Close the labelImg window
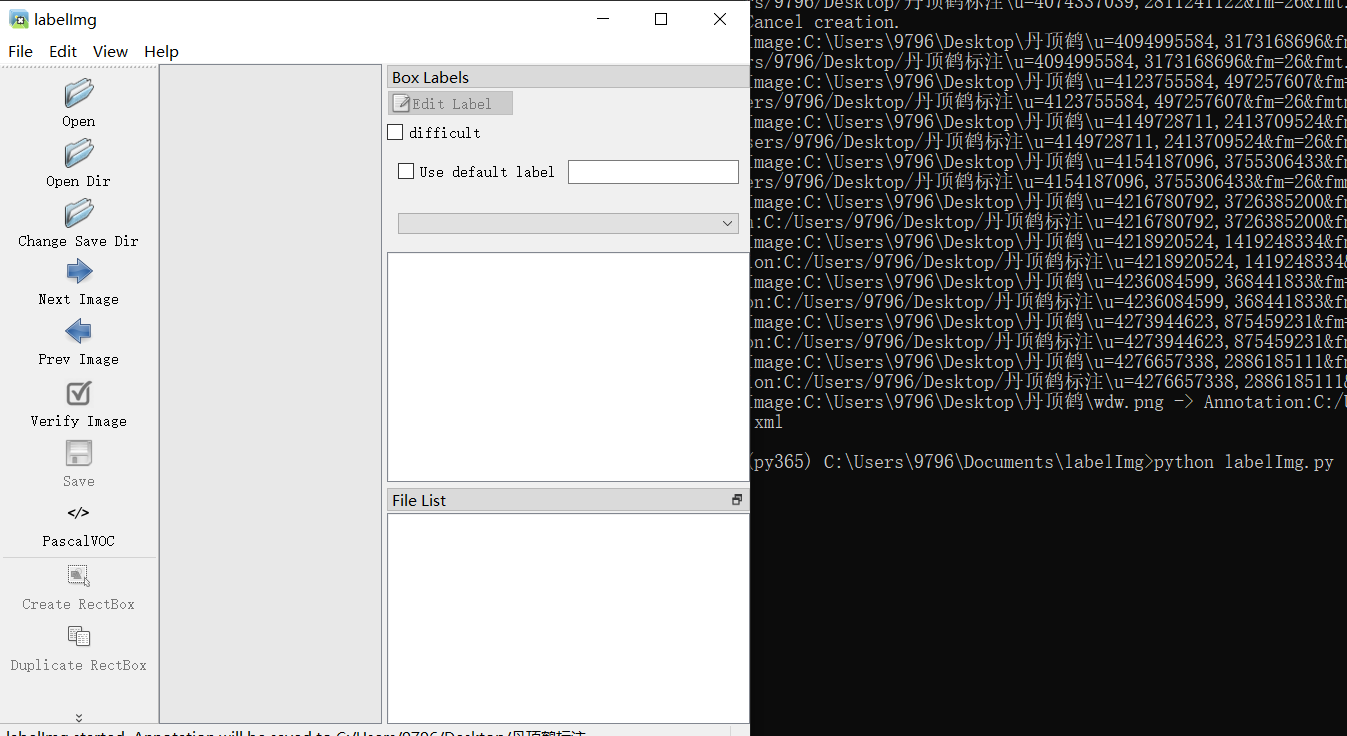The height and width of the screenshot is (736, 1347). (720, 19)
